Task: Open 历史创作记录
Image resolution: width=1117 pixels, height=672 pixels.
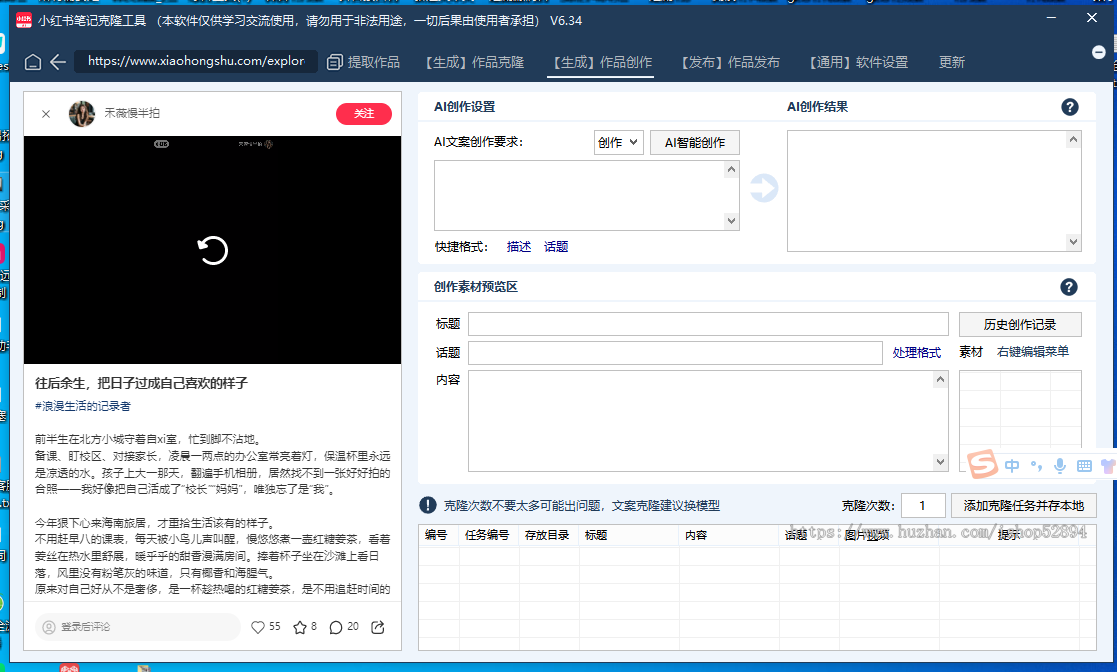Action: [1020, 324]
